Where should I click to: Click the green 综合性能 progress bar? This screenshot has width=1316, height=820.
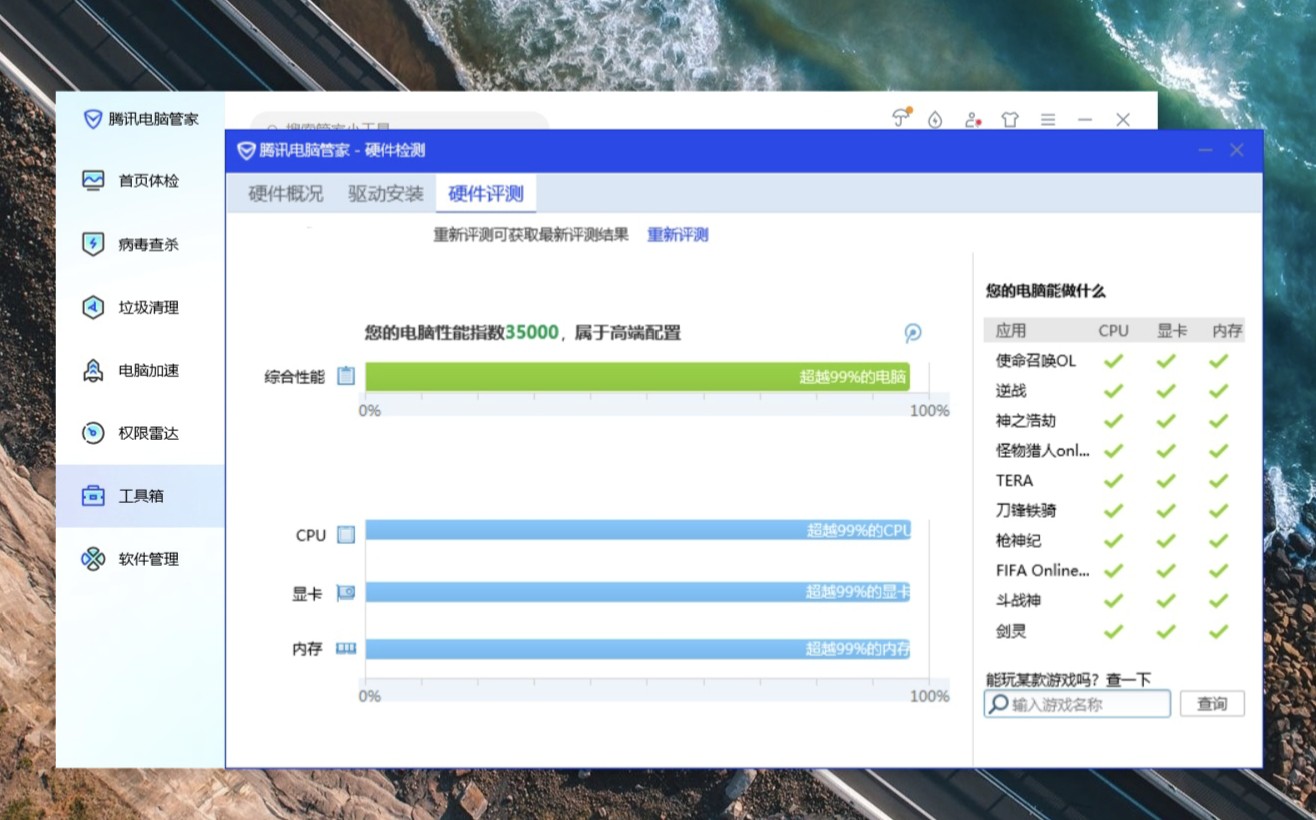pos(636,377)
